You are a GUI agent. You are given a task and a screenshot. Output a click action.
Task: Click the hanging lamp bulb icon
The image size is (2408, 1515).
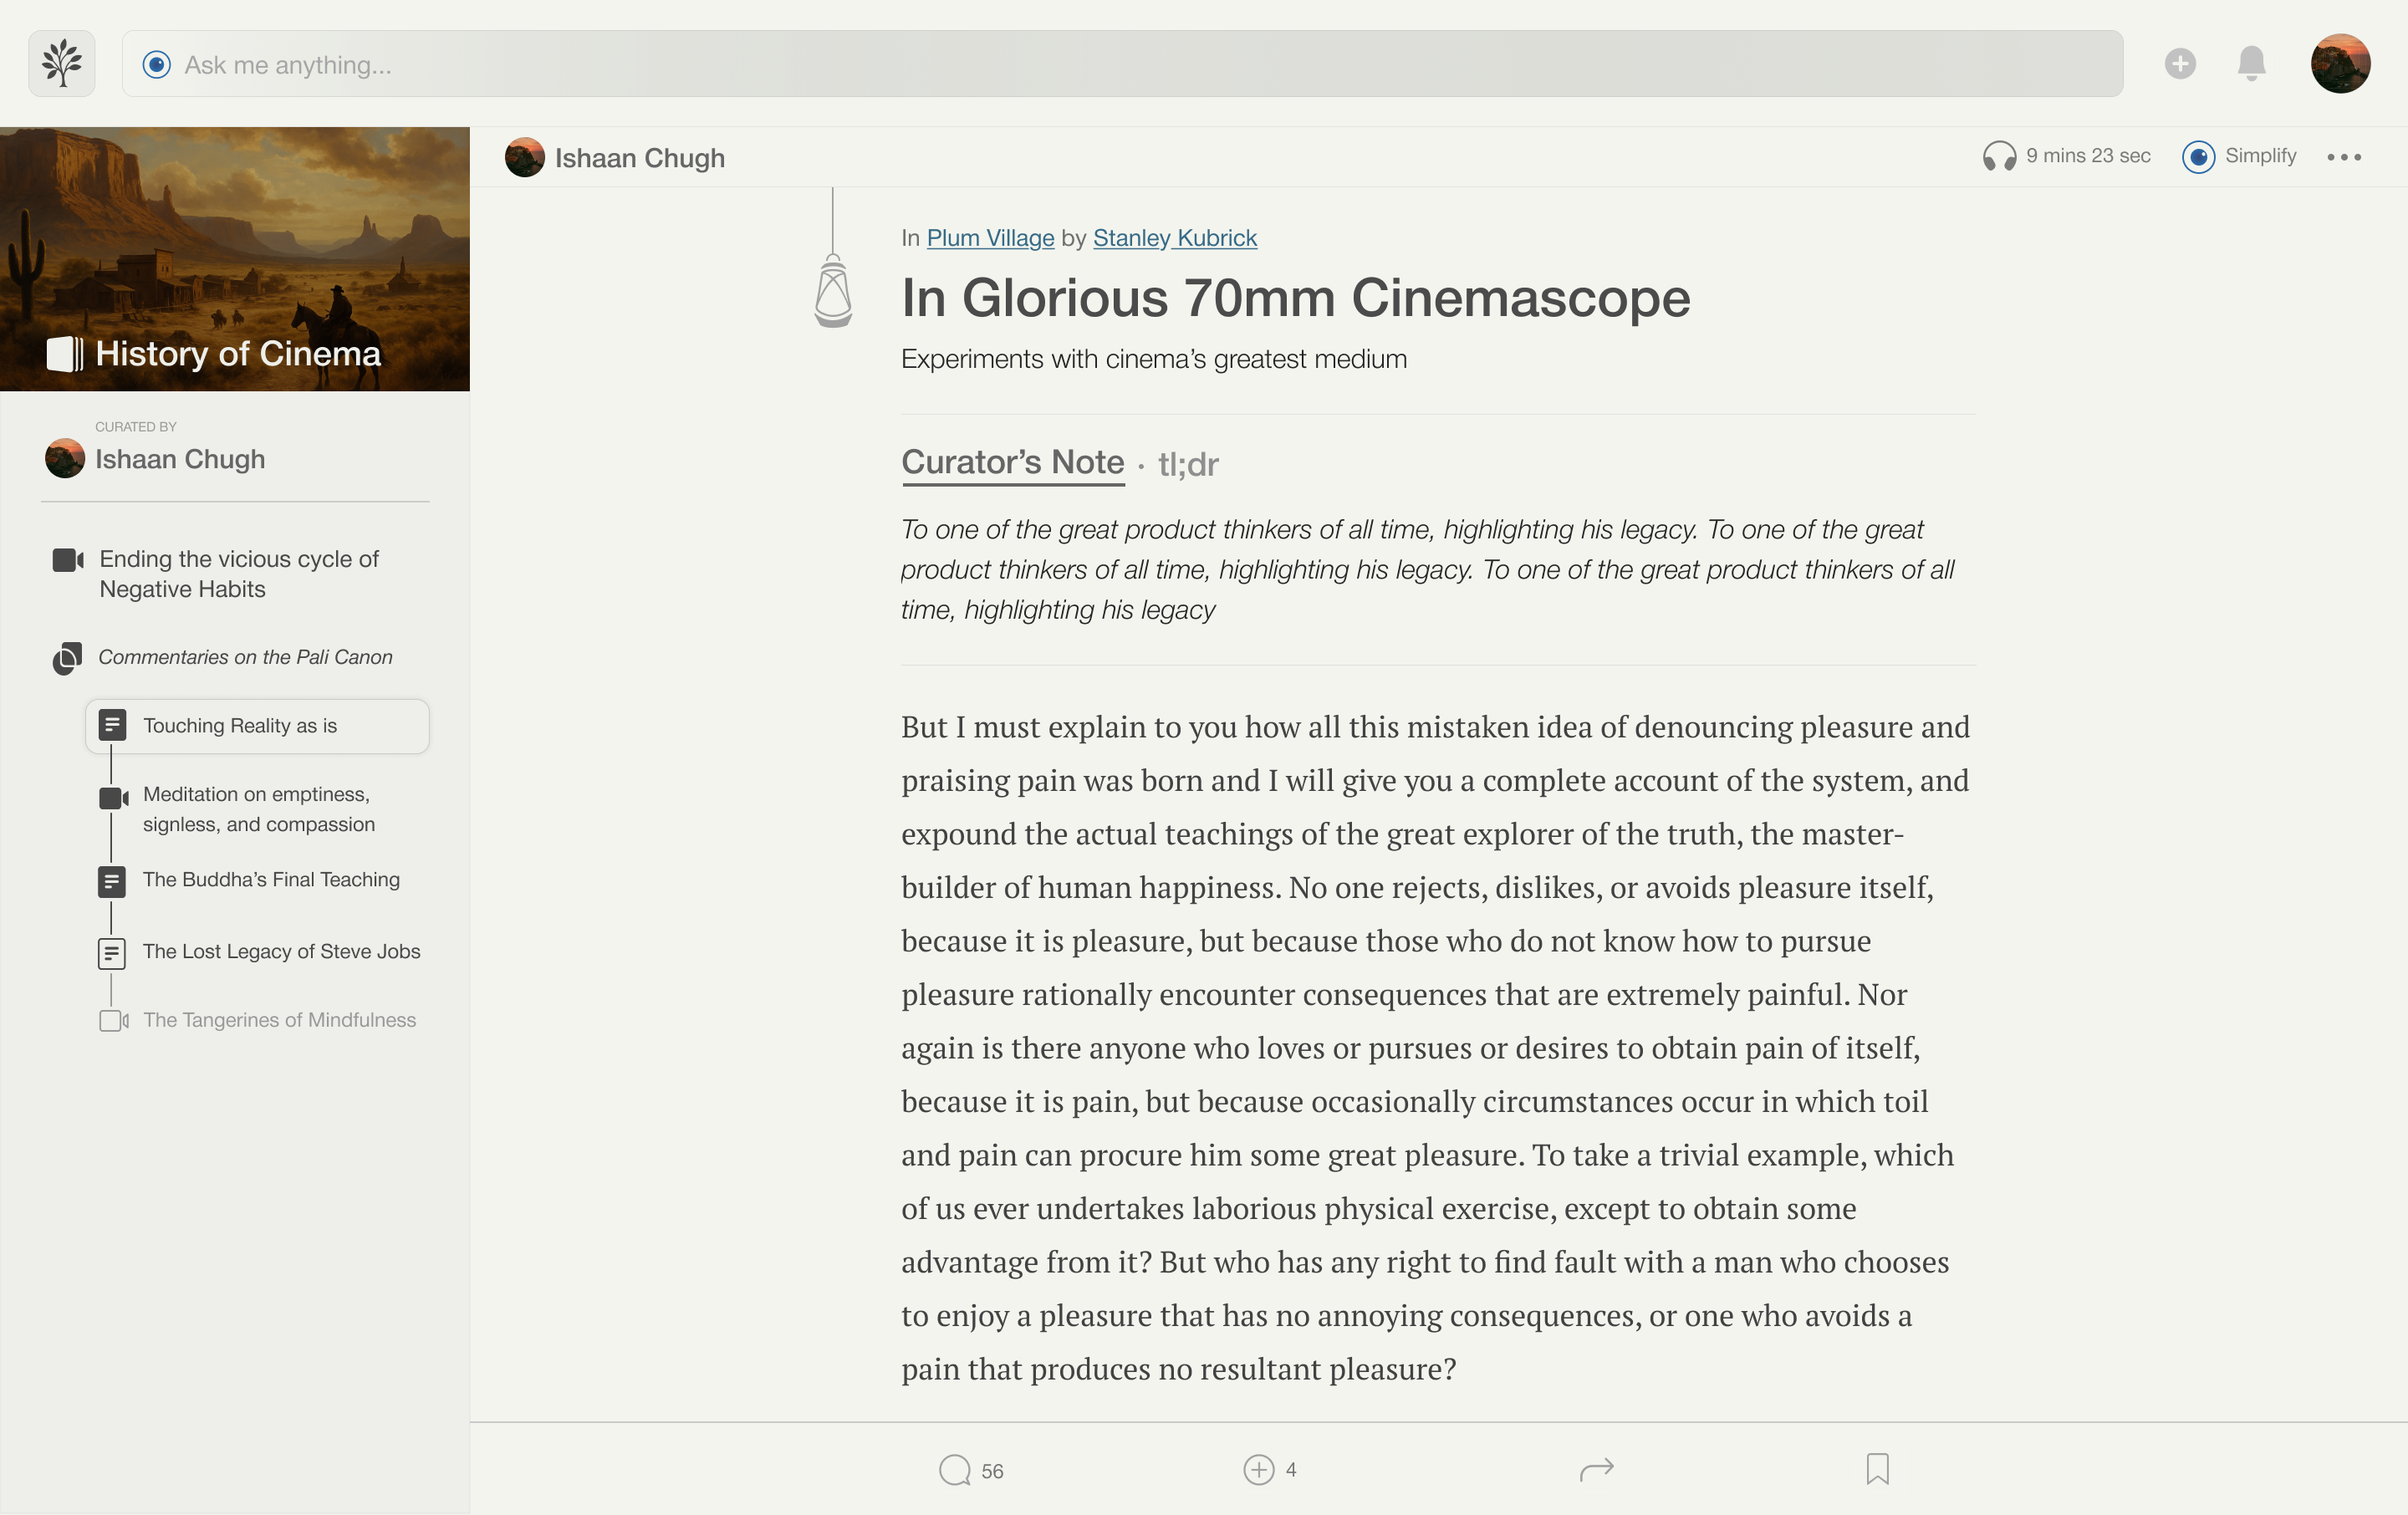pos(833,292)
